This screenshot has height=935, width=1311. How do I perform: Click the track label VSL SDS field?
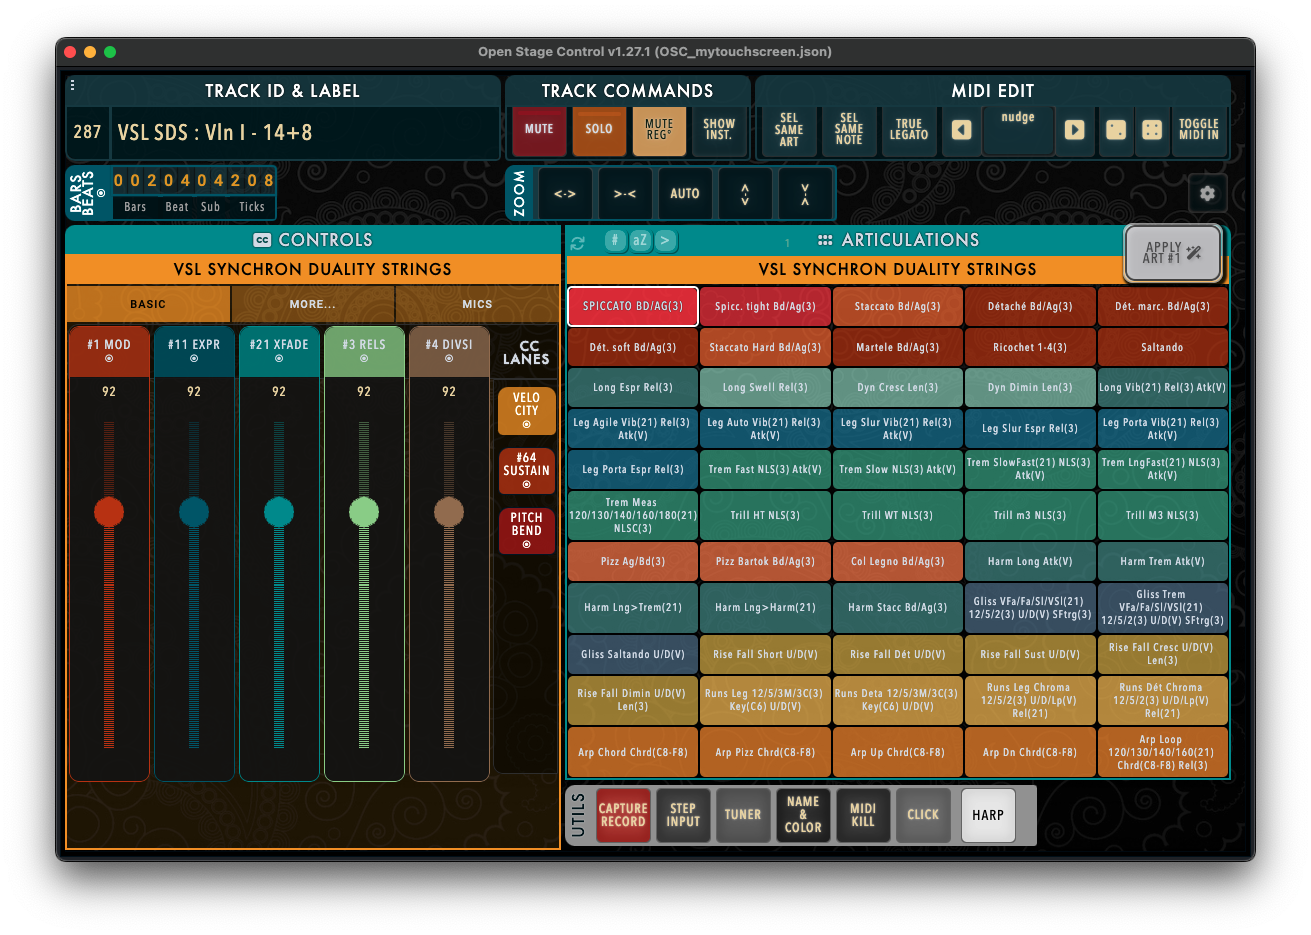tap(305, 132)
